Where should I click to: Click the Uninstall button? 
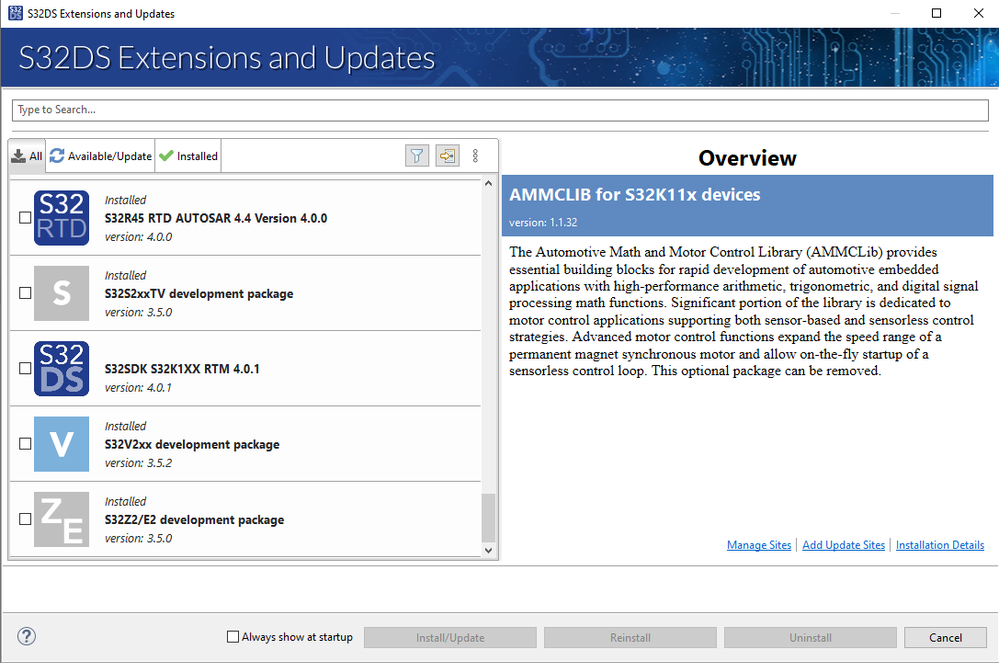click(810, 638)
